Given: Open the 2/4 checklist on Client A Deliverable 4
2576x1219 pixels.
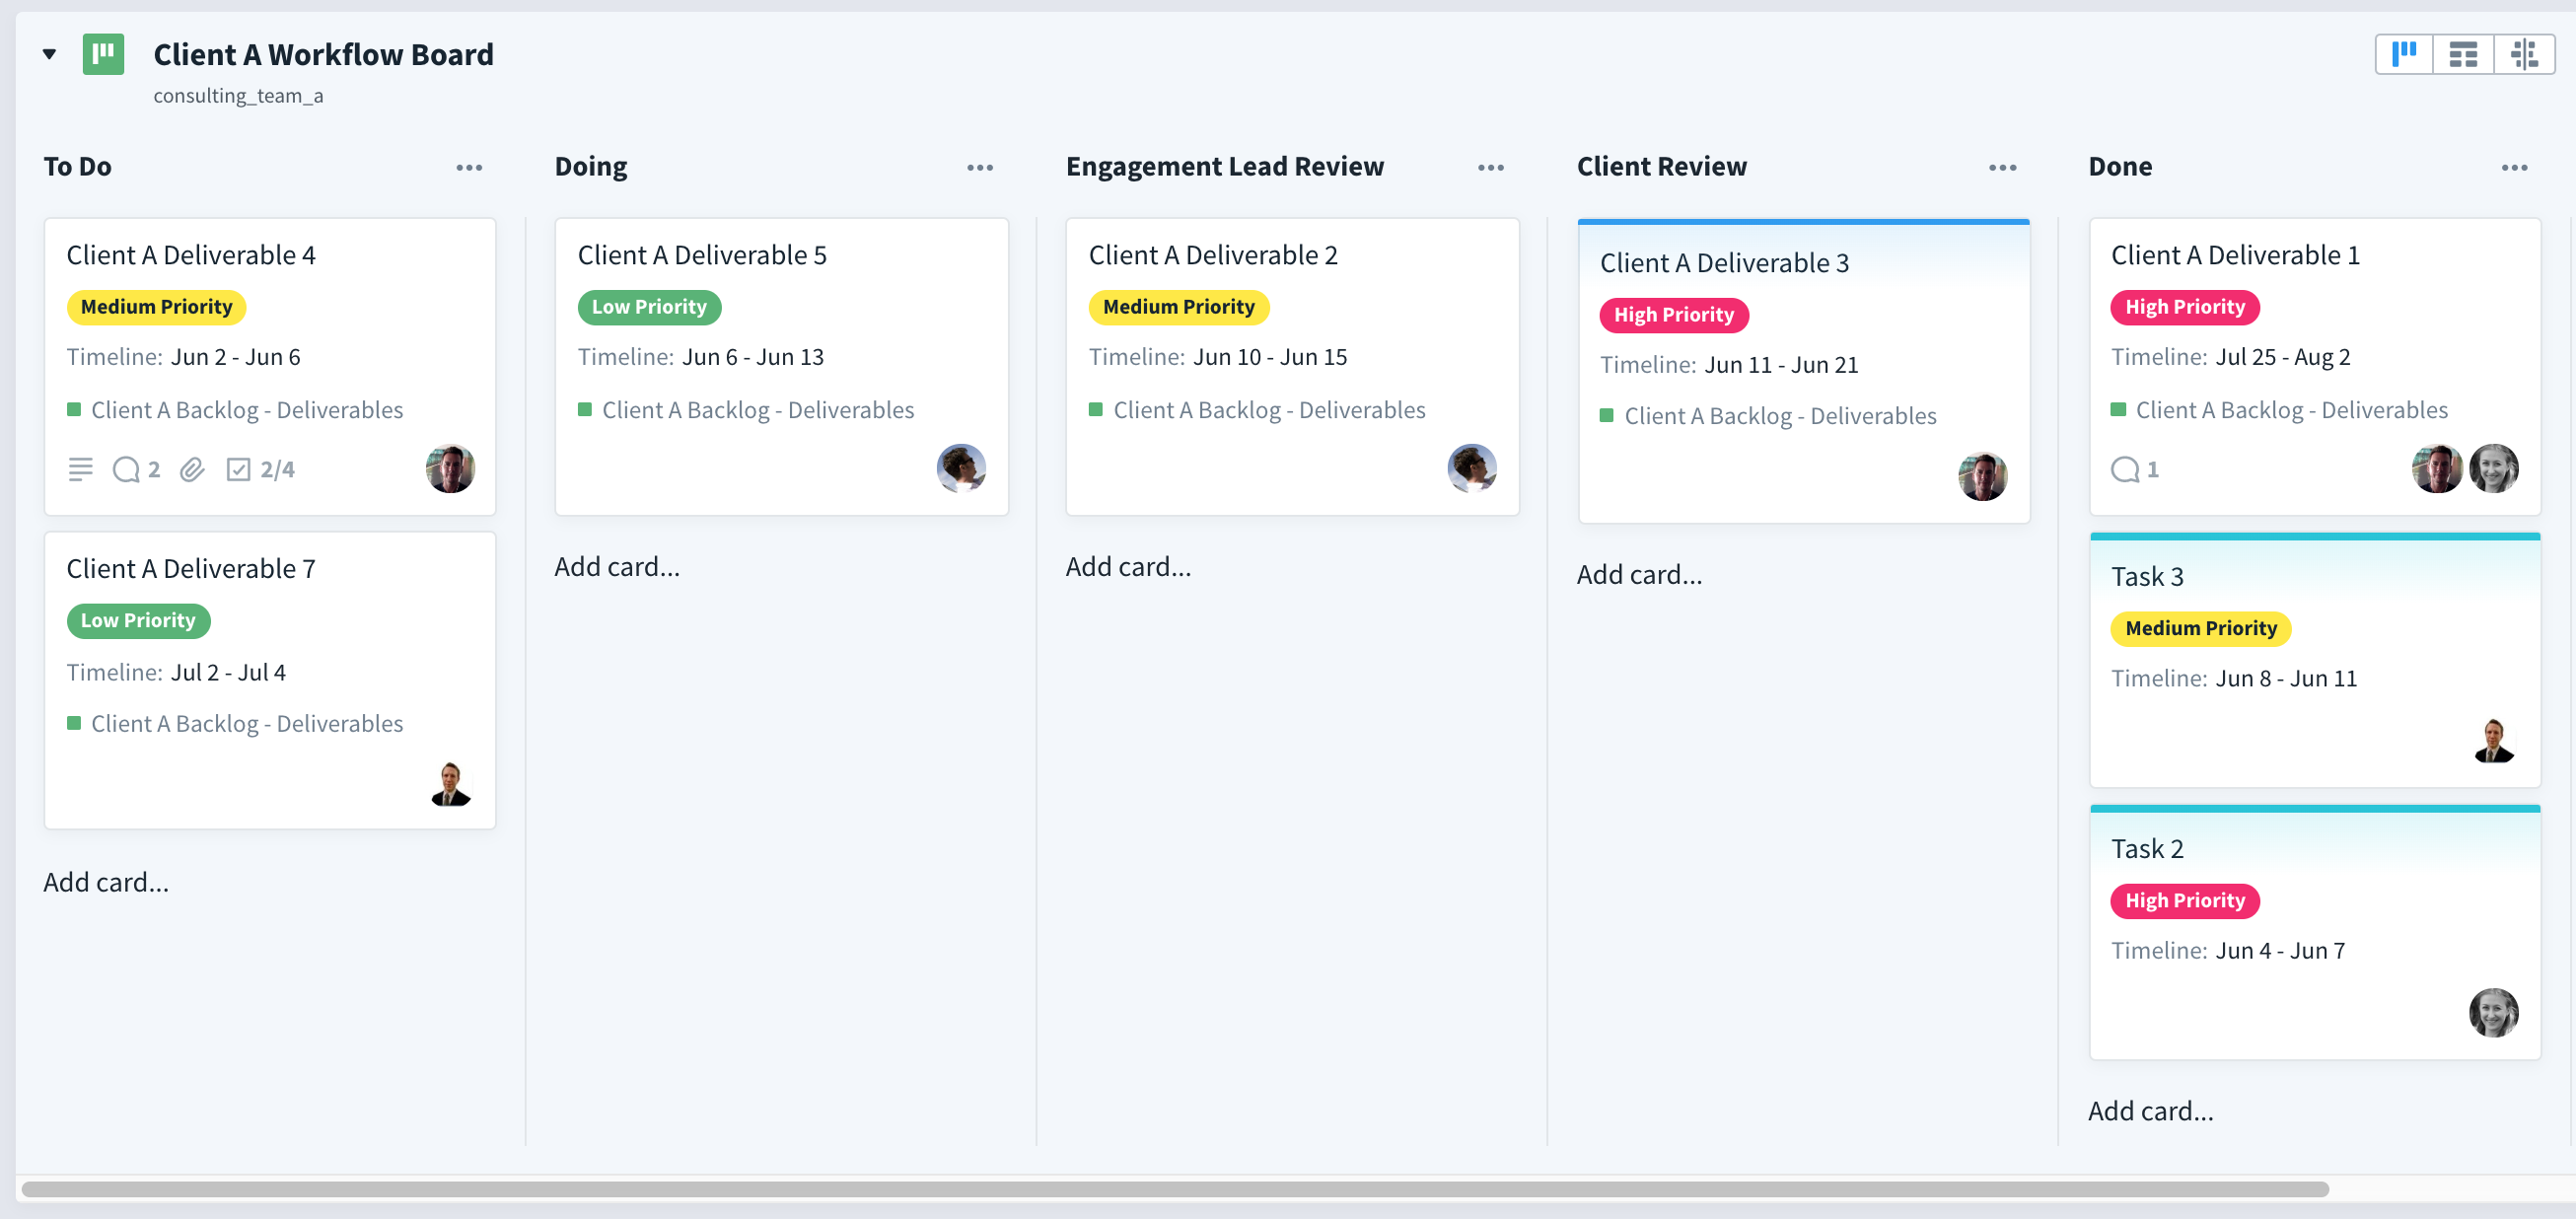Looking at the screenshot, I should (x=239, y=468).
